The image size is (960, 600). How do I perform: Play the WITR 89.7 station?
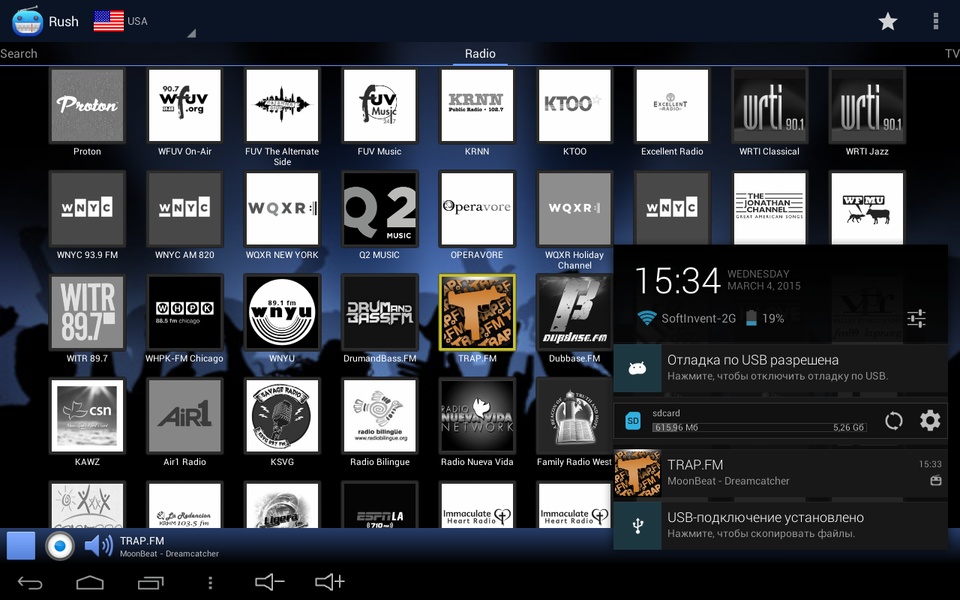click(87, 312)
